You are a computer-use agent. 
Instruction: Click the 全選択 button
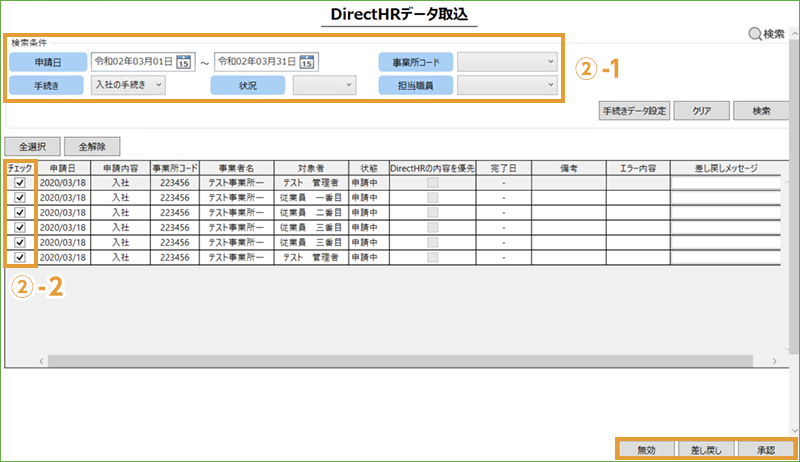[33, 147]
